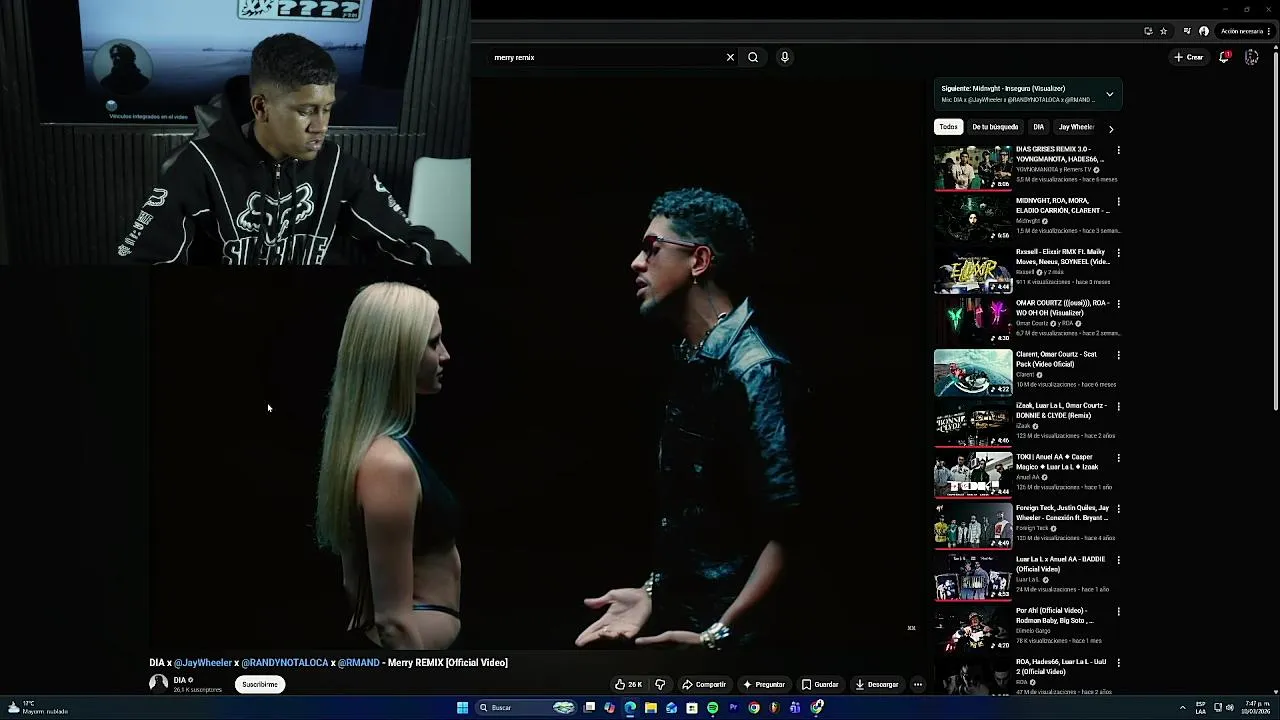Open options menu for Luar La L BADDIE video
The image size is (1280, 720).
coord(1118,560)
